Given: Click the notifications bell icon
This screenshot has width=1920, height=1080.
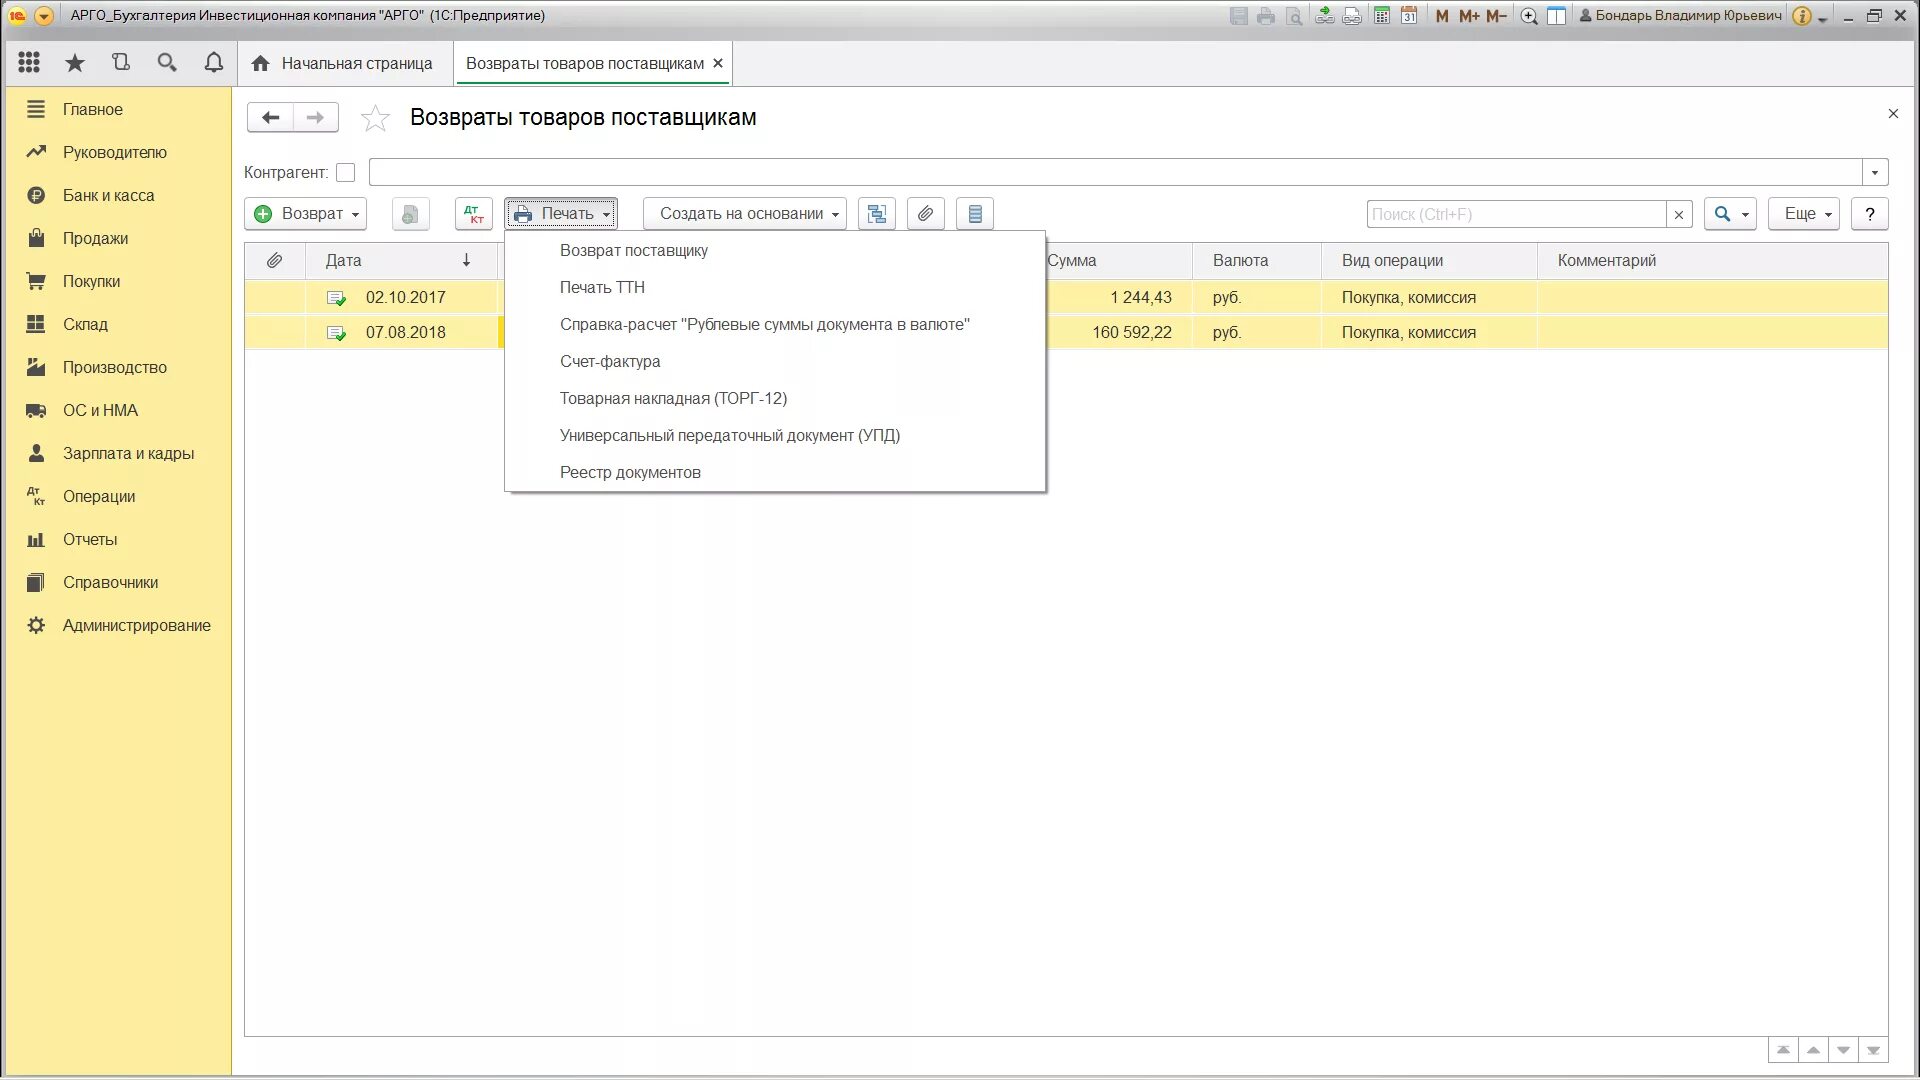Looking at the screenshot, I should (x=213, y=63).
